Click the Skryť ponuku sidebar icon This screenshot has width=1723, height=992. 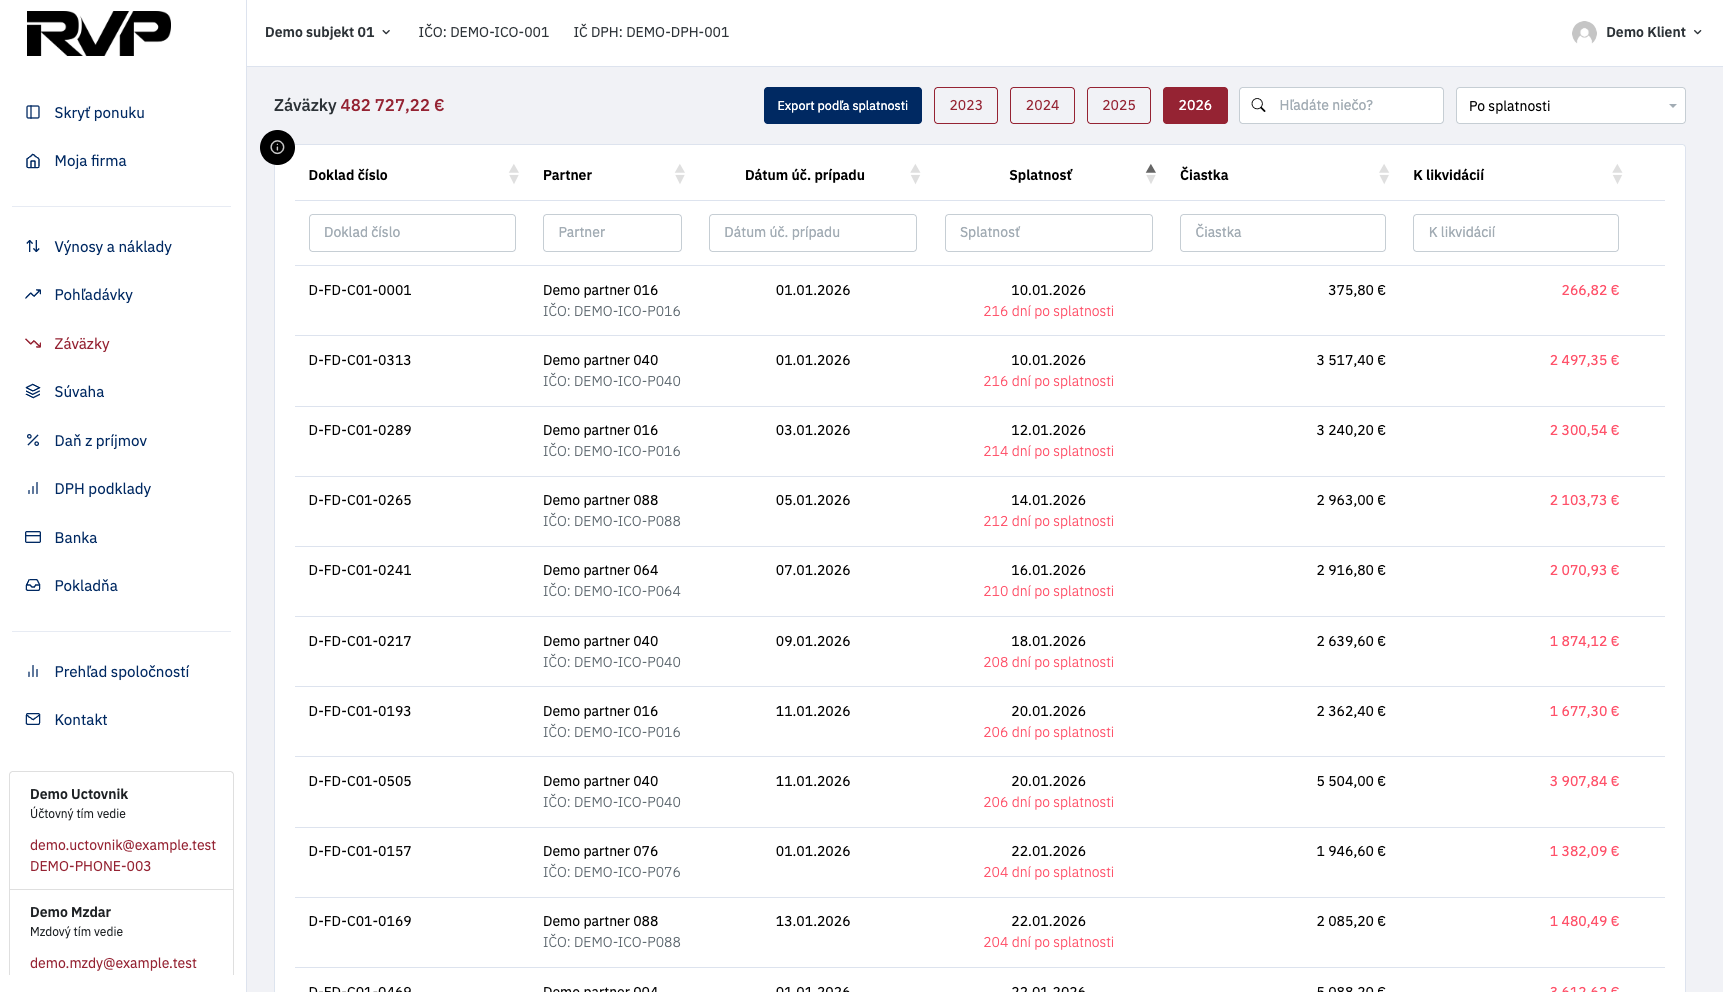(x=33, y=112)
